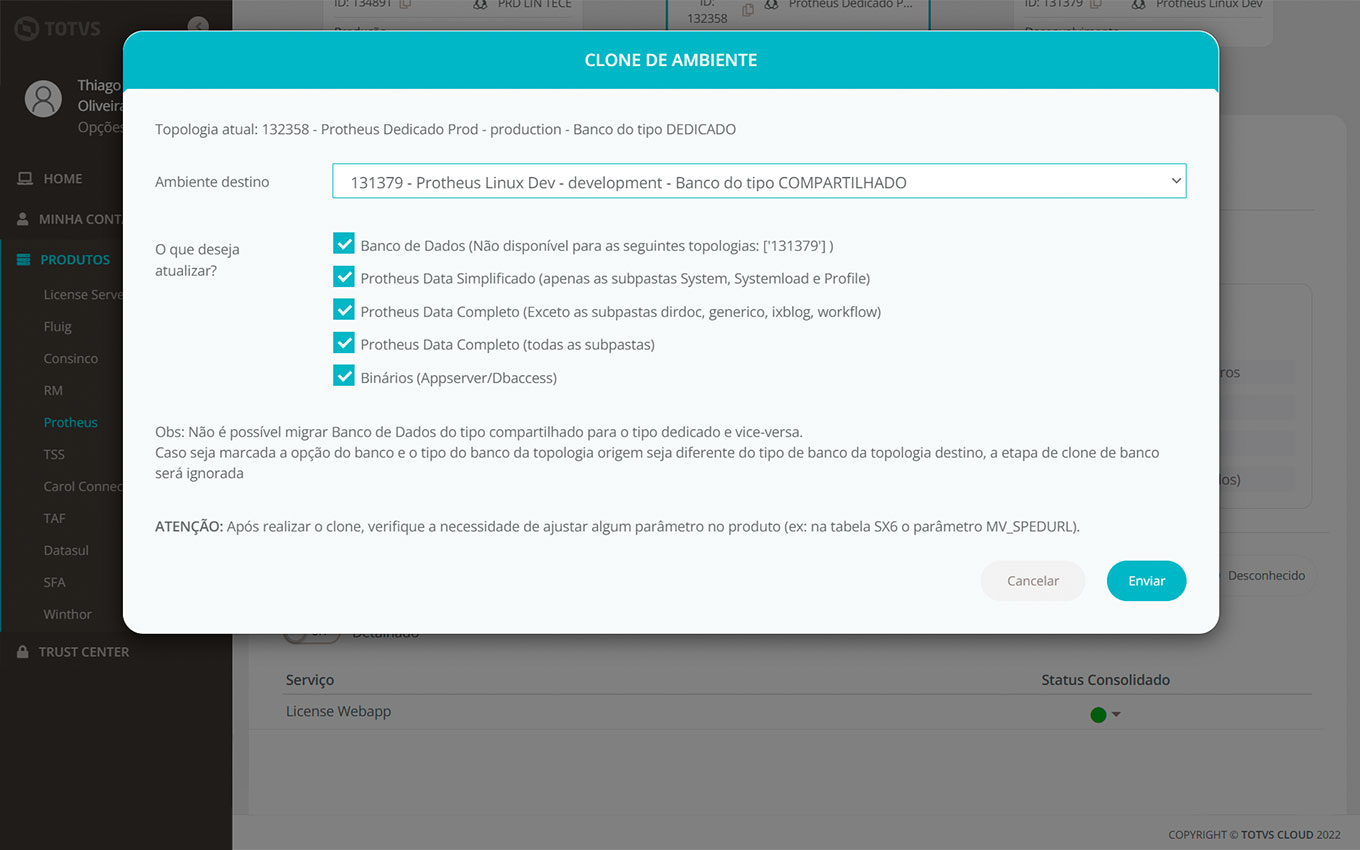Click the Cancelar button
The height and width of the screenshot is (850, 1360).
[x=1033, y=581]
